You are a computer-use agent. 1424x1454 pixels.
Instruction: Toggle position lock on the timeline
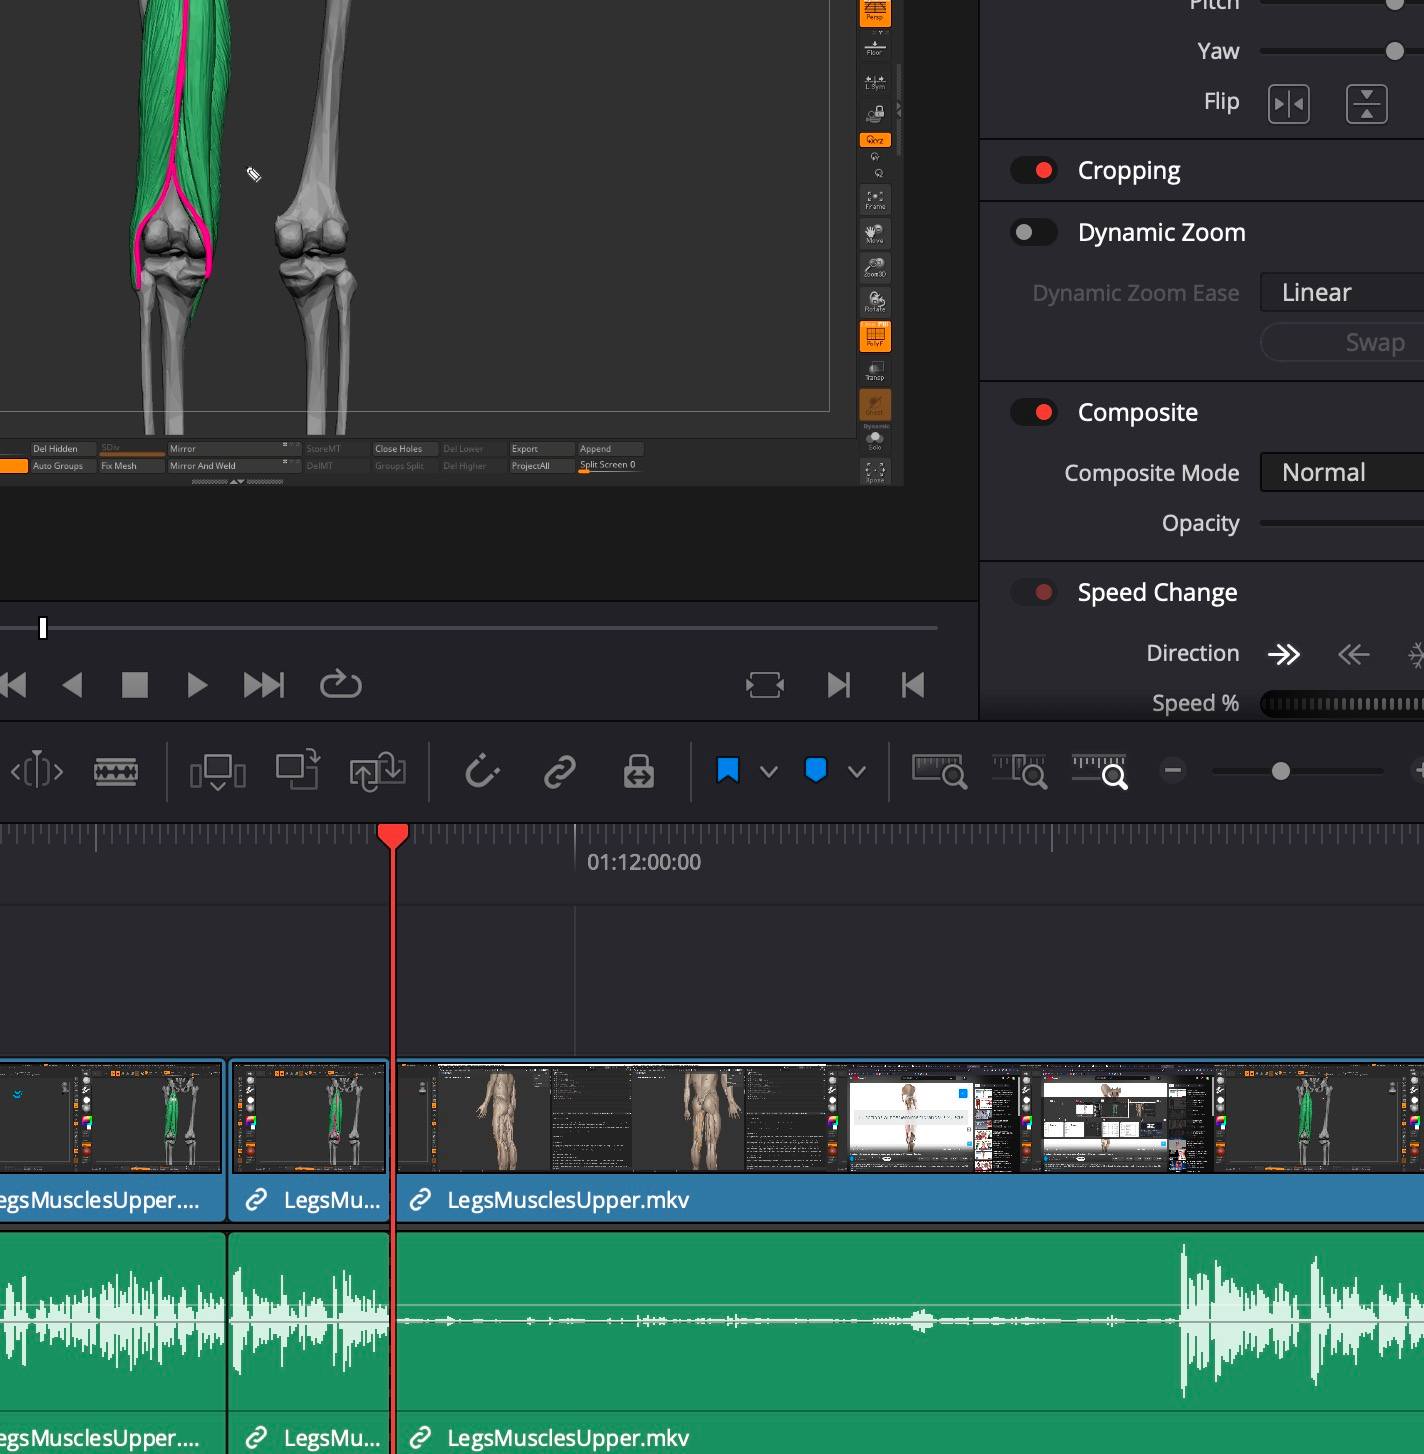coord(638,771)
